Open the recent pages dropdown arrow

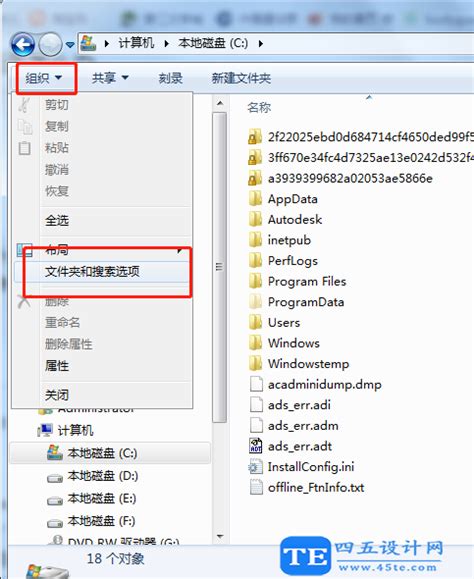[x=70, y=45]
